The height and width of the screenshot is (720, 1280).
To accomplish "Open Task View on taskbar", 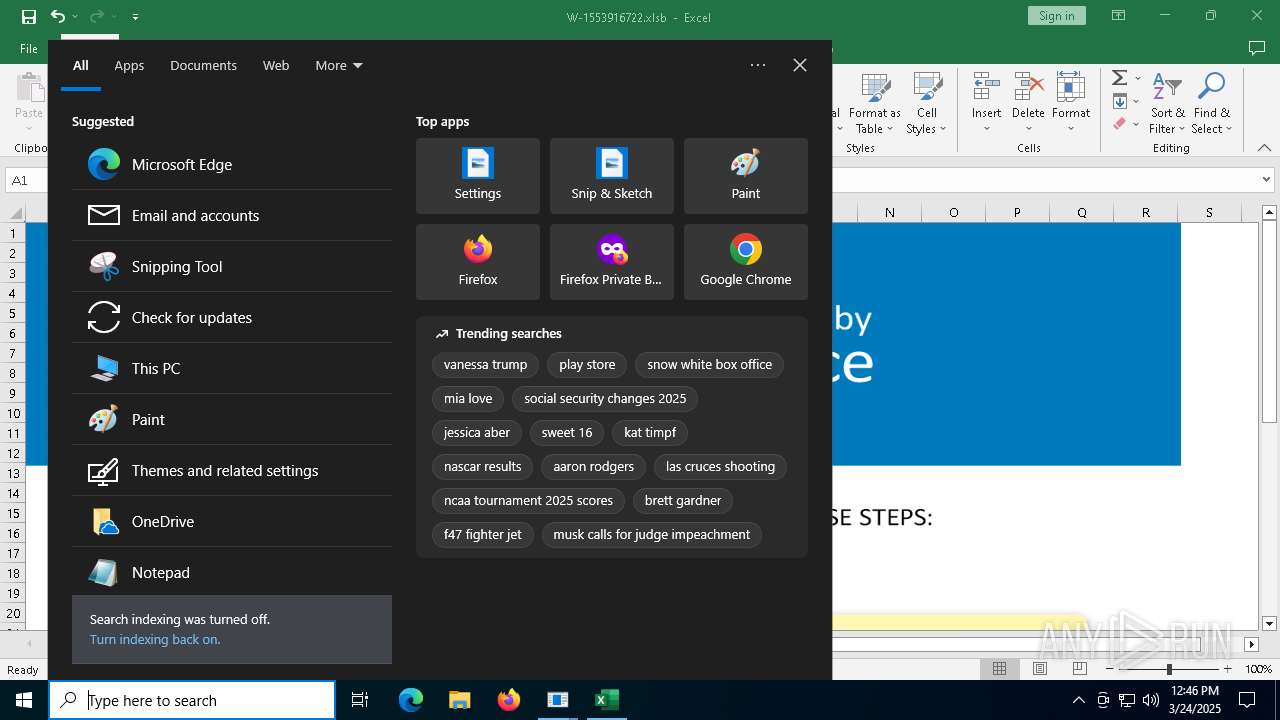I will (360, 700).
